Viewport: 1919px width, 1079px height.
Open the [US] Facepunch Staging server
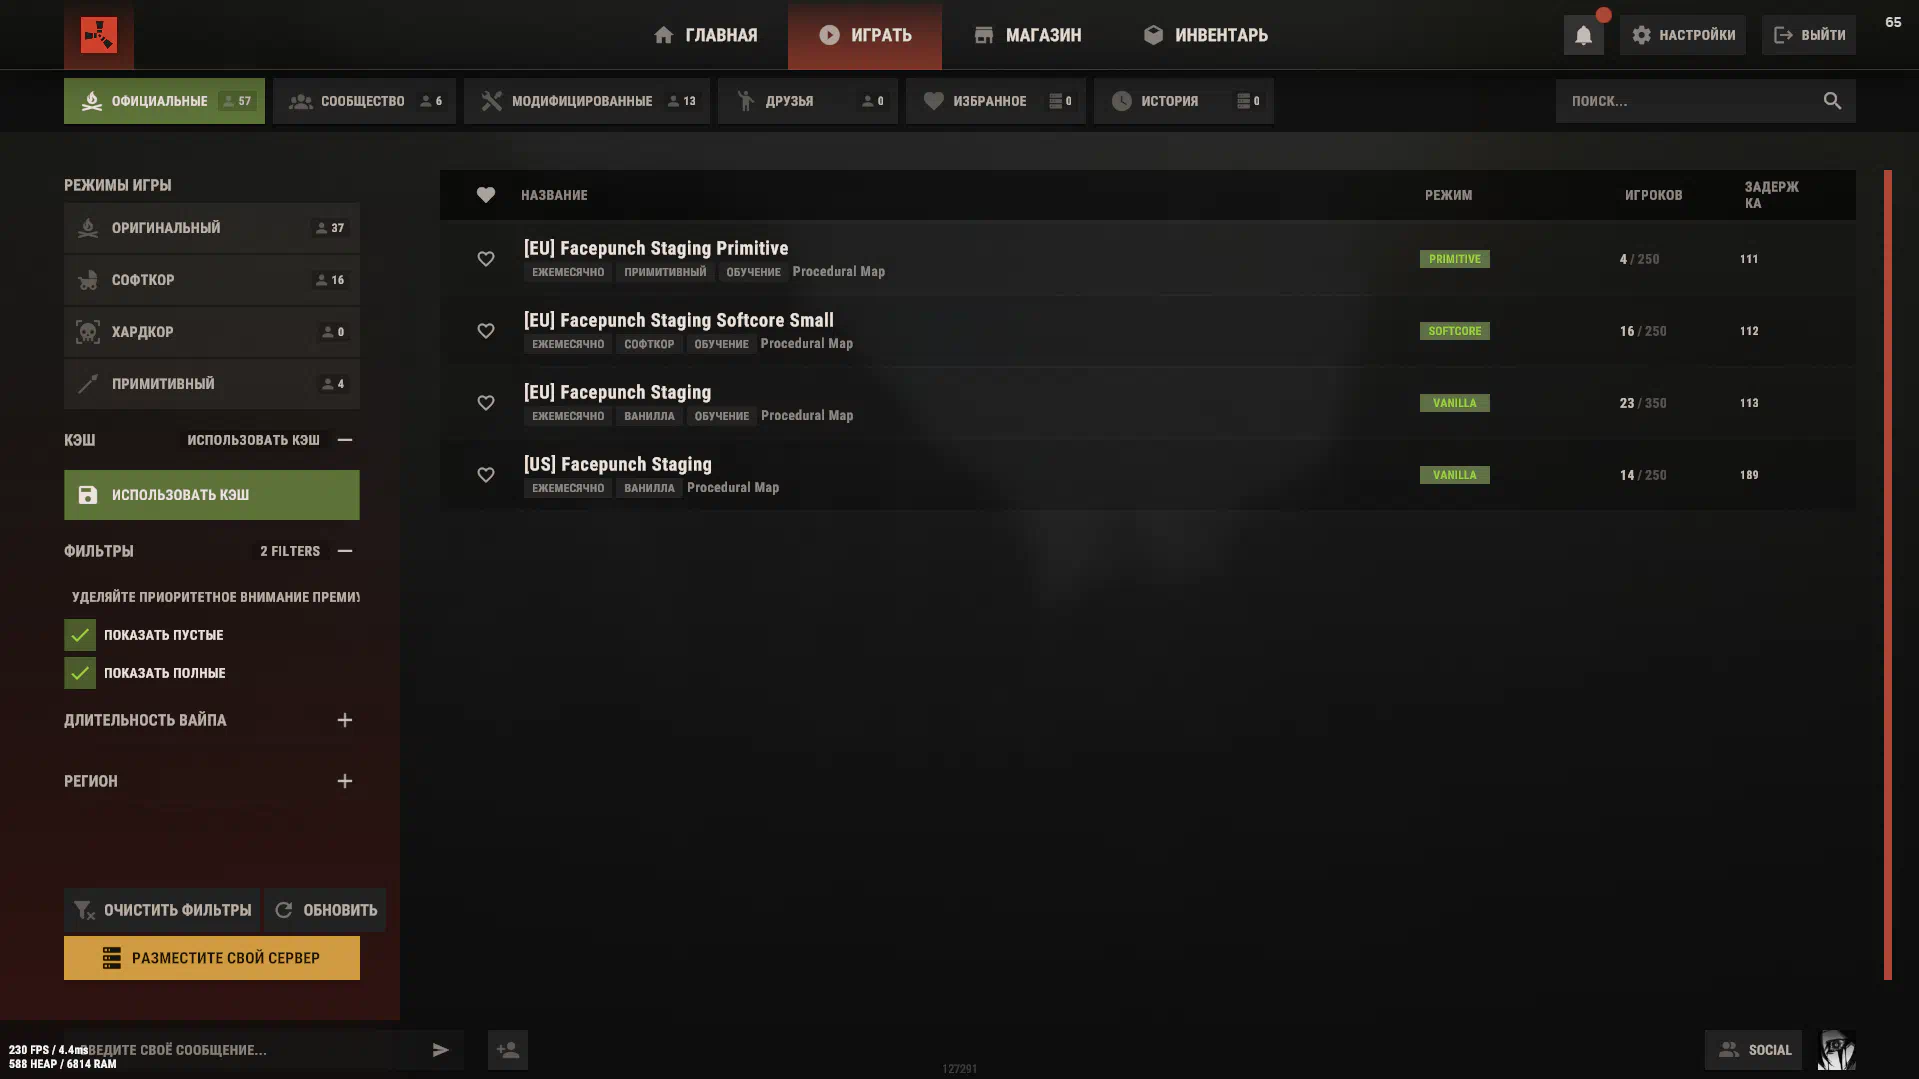coord(1147,475)
